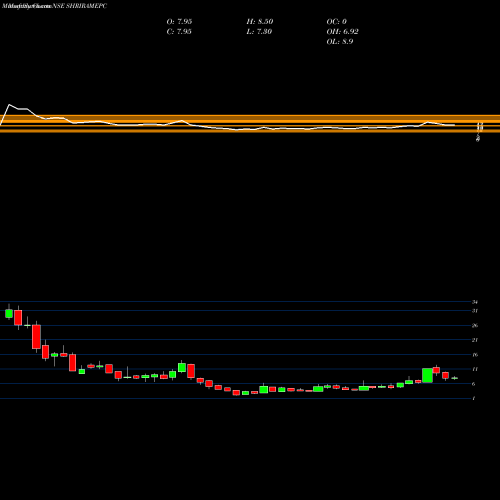Click the OH: 6.92 reading
Viewport: 500px width, 500px height.
[x=343, y=32]
